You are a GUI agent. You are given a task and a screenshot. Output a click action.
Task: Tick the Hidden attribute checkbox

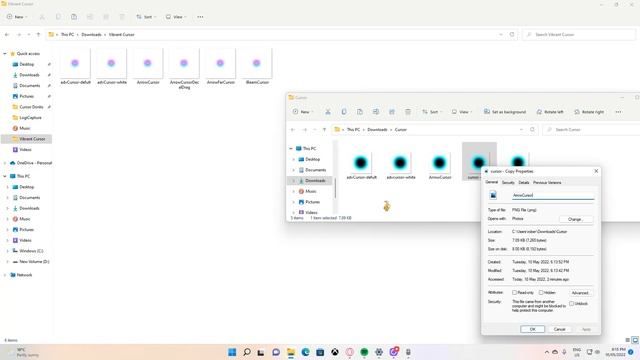coord(541,293)
